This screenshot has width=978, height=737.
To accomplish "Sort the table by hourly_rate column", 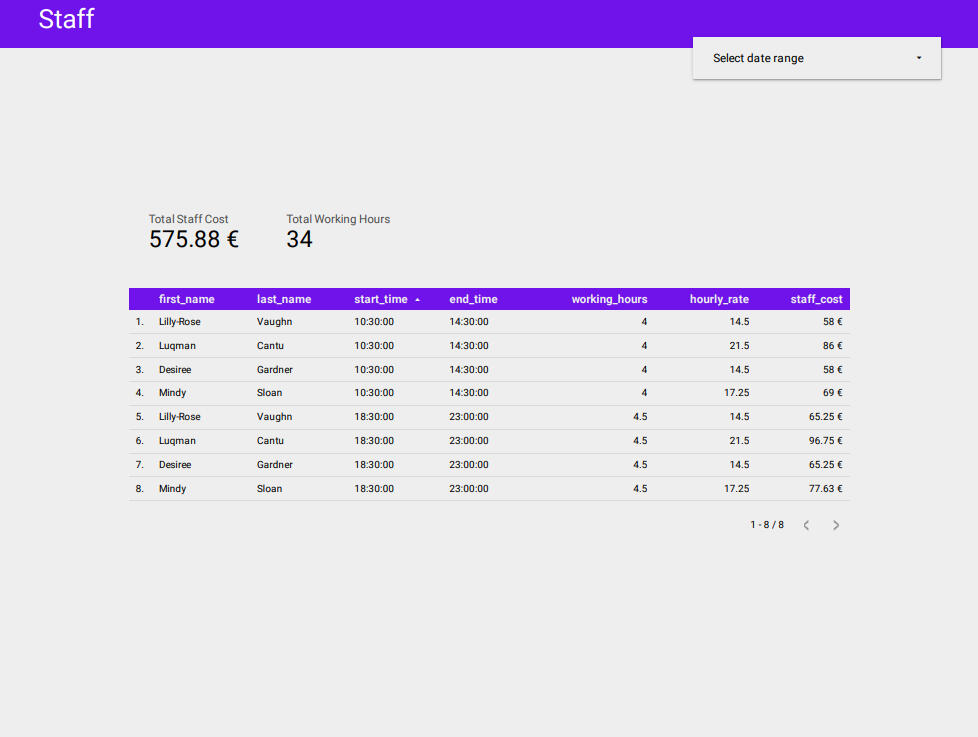I will 719,299.
